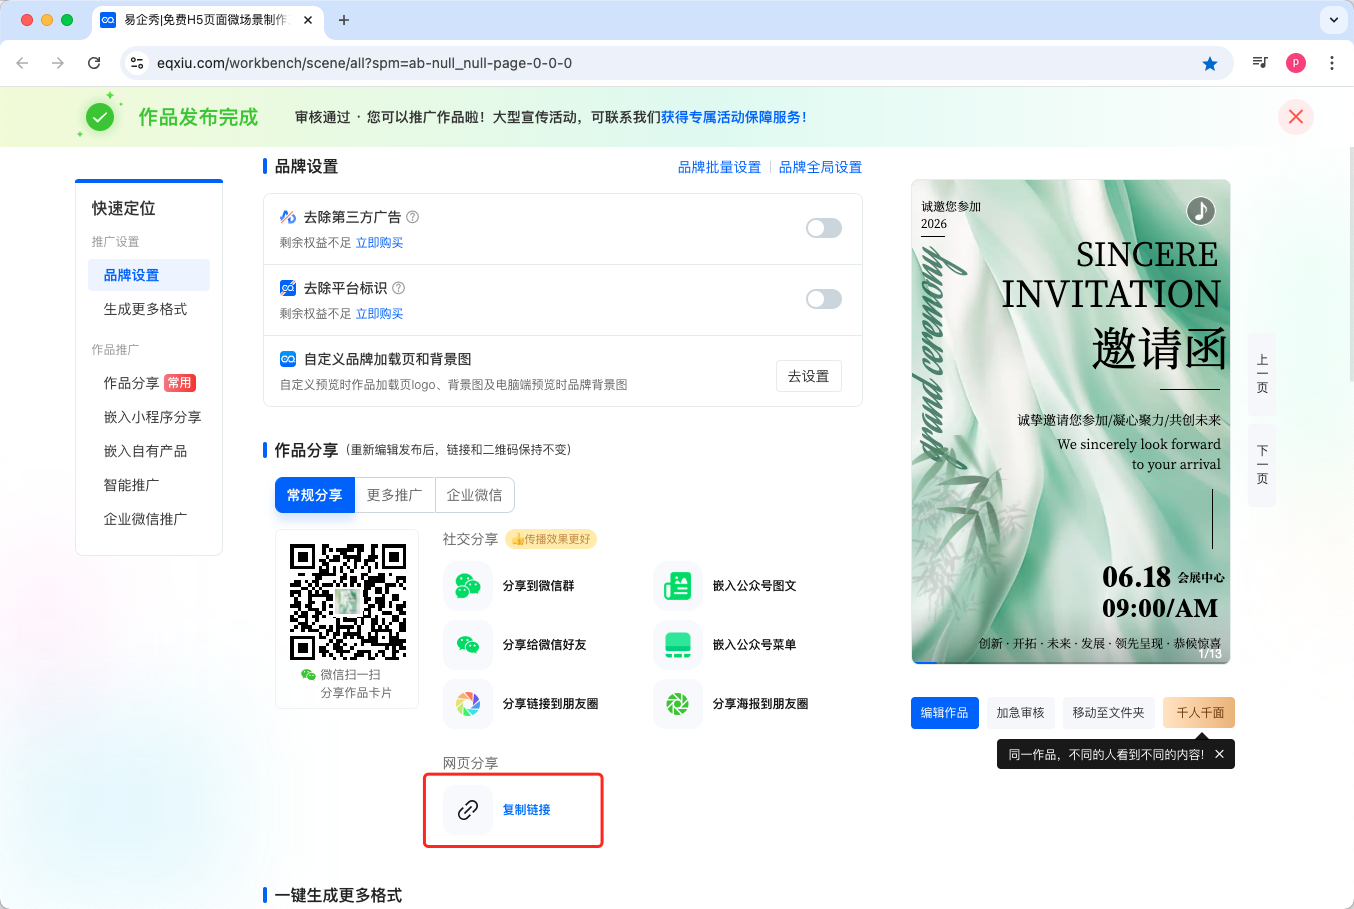Click the share link to Moments icon
The image size is (1354, 909).
(x=468, y=704)
